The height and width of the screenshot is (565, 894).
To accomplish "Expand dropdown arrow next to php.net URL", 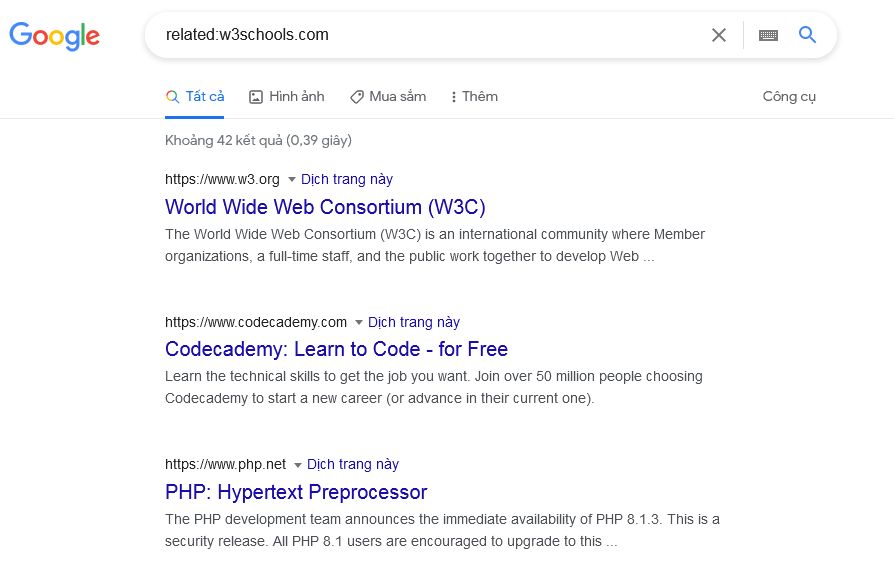I will pyautogui.click(x=298, y=465).
